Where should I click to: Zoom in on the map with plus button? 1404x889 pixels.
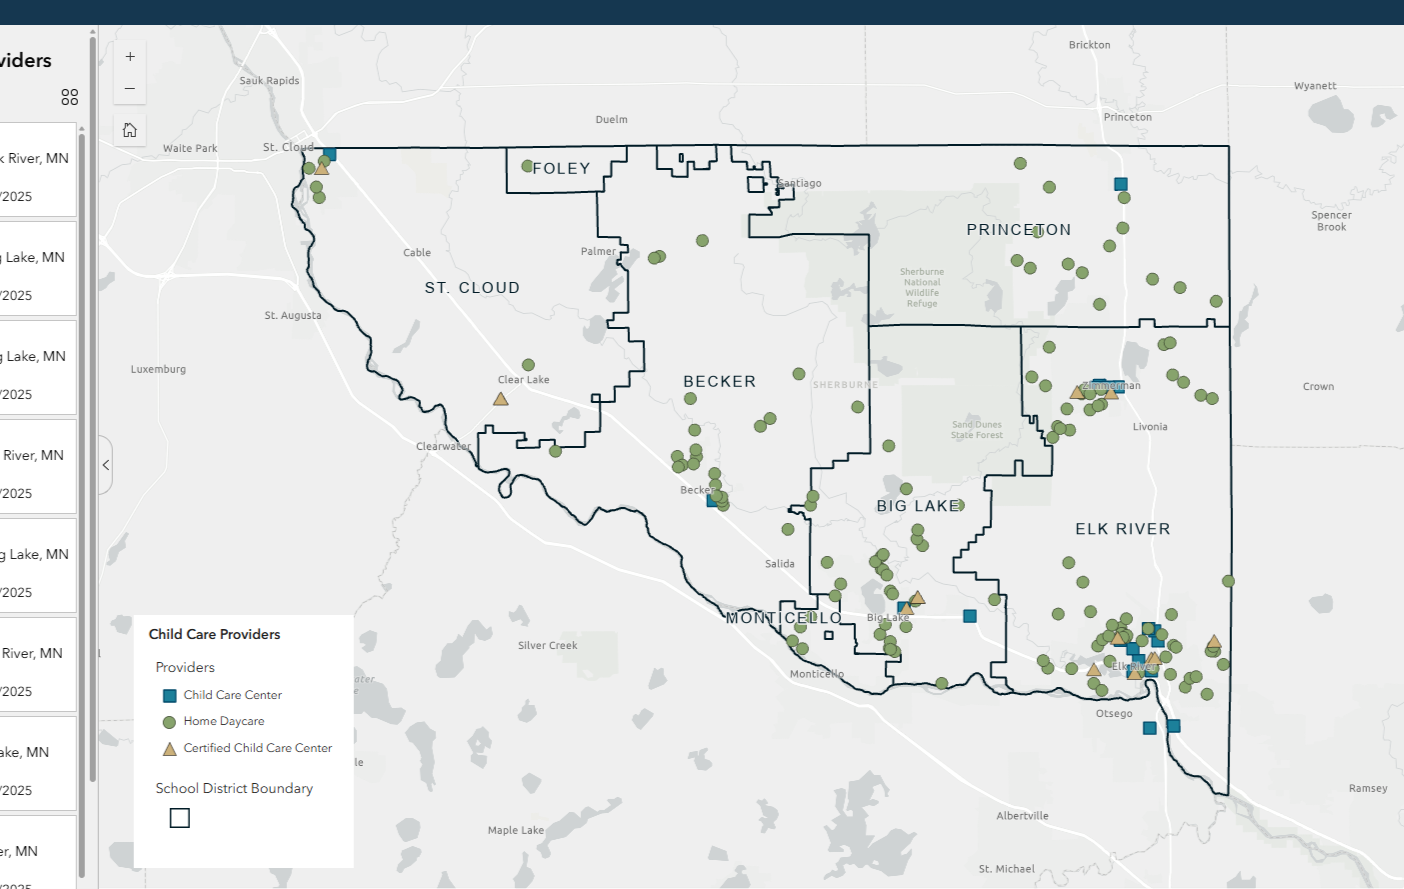tap(130, 56)
